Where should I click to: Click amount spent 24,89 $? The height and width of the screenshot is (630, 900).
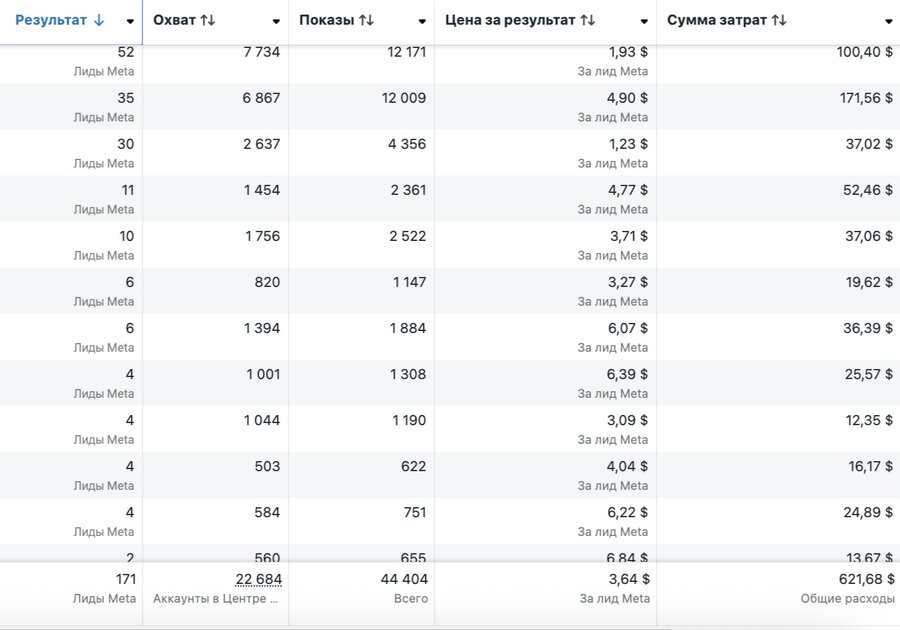pos(868,512)
